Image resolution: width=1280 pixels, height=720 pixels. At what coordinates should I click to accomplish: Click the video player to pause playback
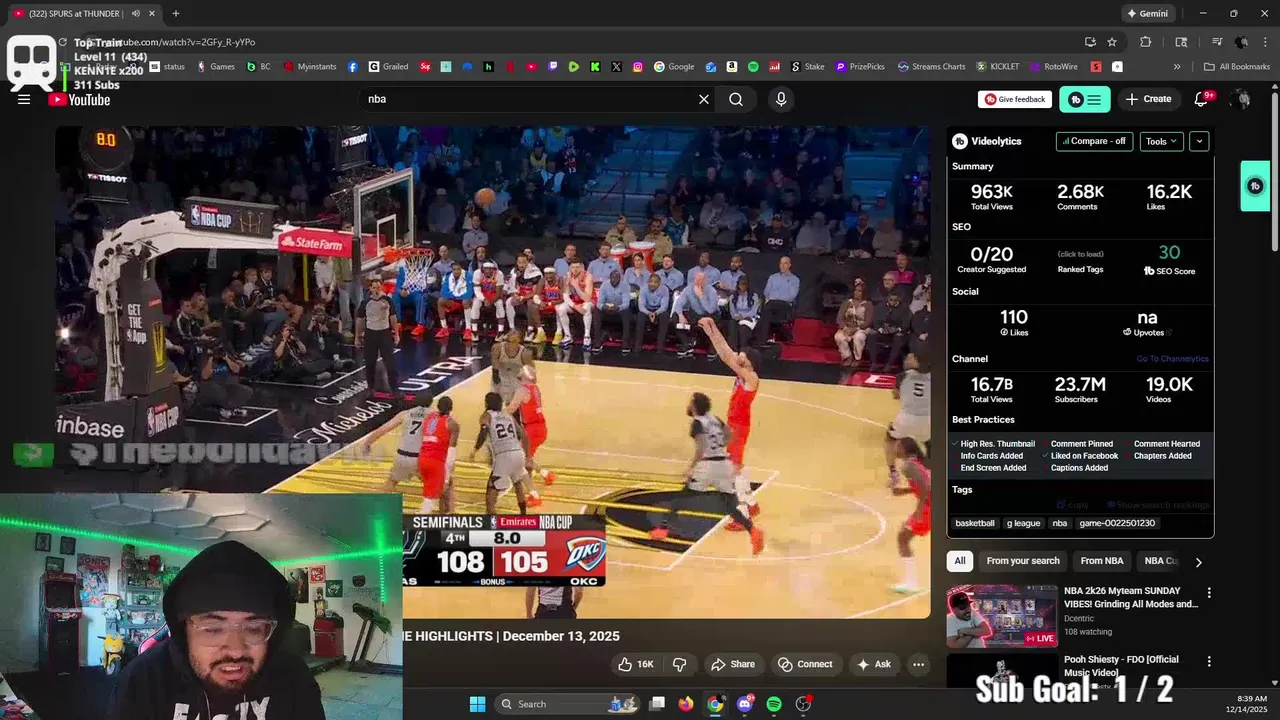(x=492, y=370)
